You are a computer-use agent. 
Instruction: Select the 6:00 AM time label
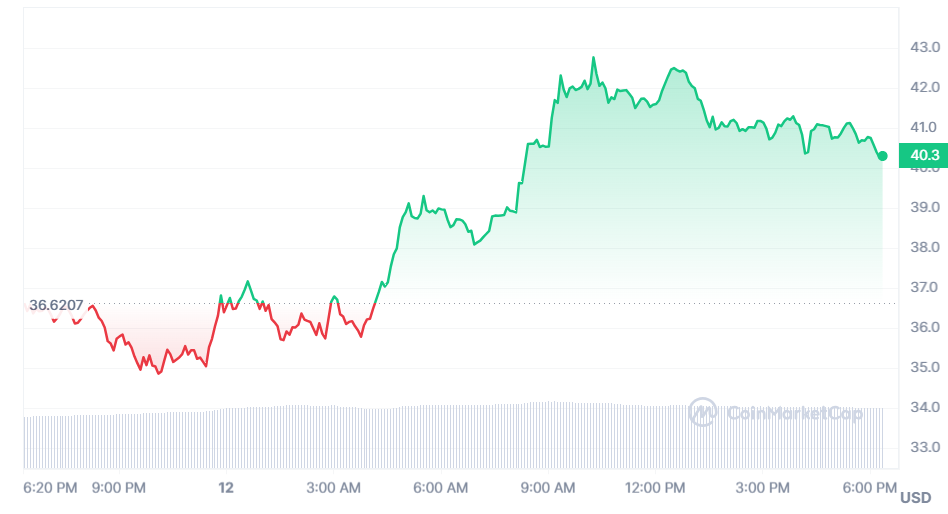pyautogui.click(x=441, y=487)
